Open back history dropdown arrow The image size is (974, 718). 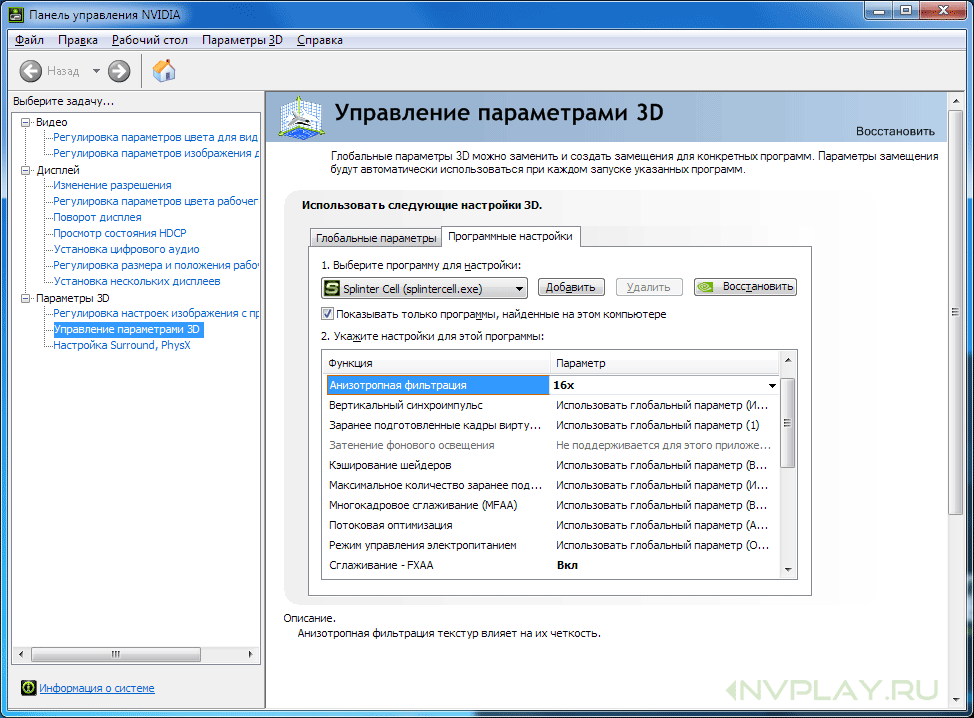[96, 71]
